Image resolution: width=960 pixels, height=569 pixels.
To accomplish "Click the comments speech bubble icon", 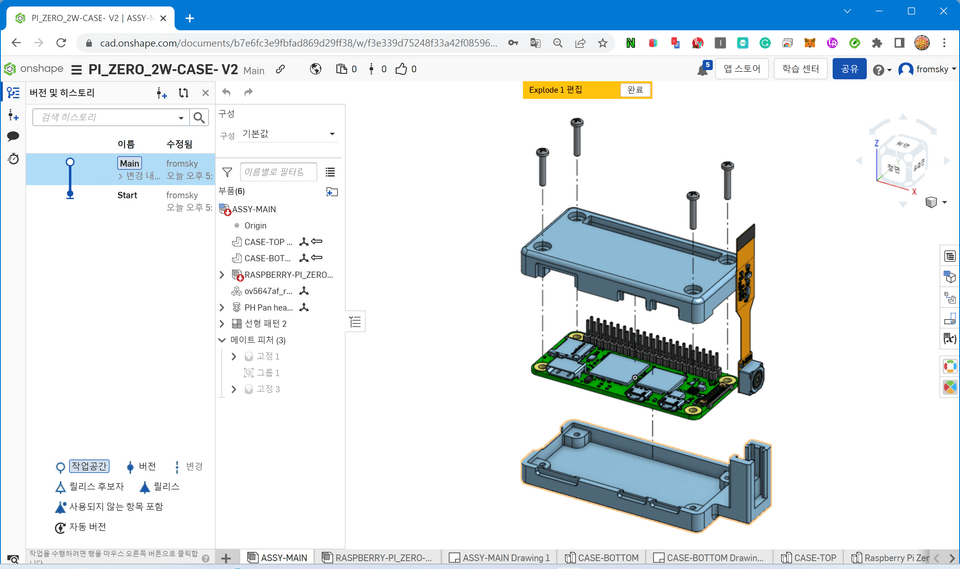I will coord(13,137).
